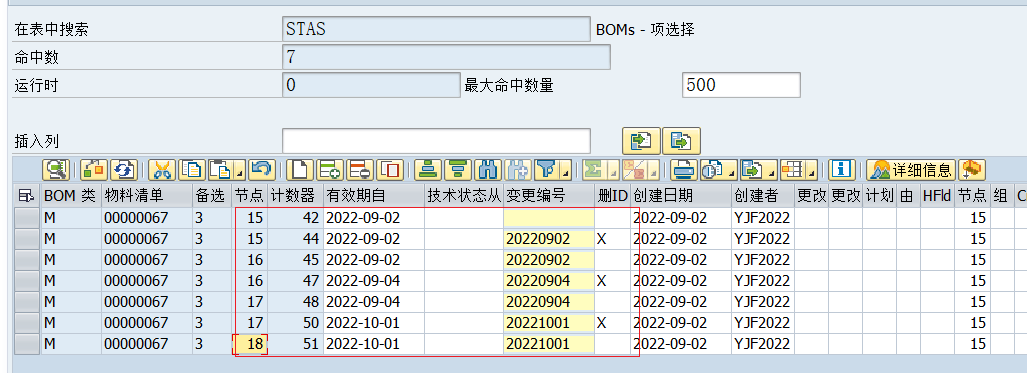Viewport: 1027px width, 373px height.
Task: Click the empty change number cell in counter 42 row
Action: point(549,218)
